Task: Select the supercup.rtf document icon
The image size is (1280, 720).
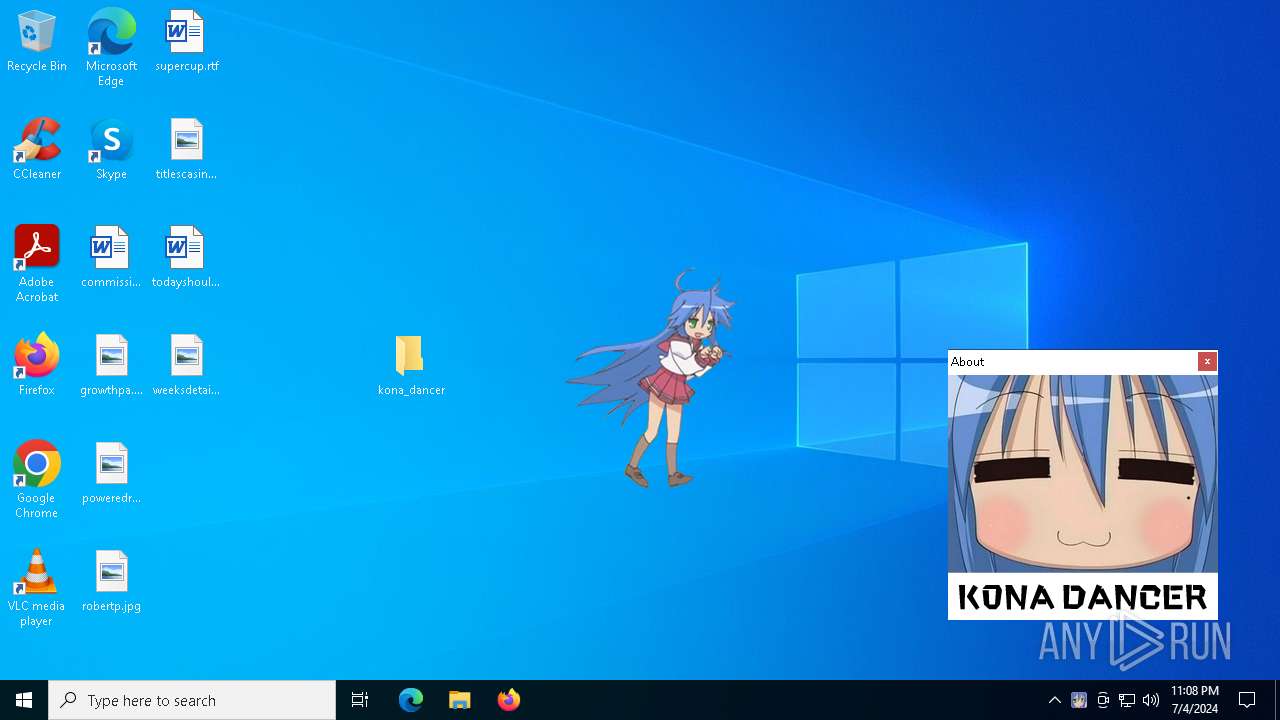Action: pyautogui.click(x=186, y=42)
